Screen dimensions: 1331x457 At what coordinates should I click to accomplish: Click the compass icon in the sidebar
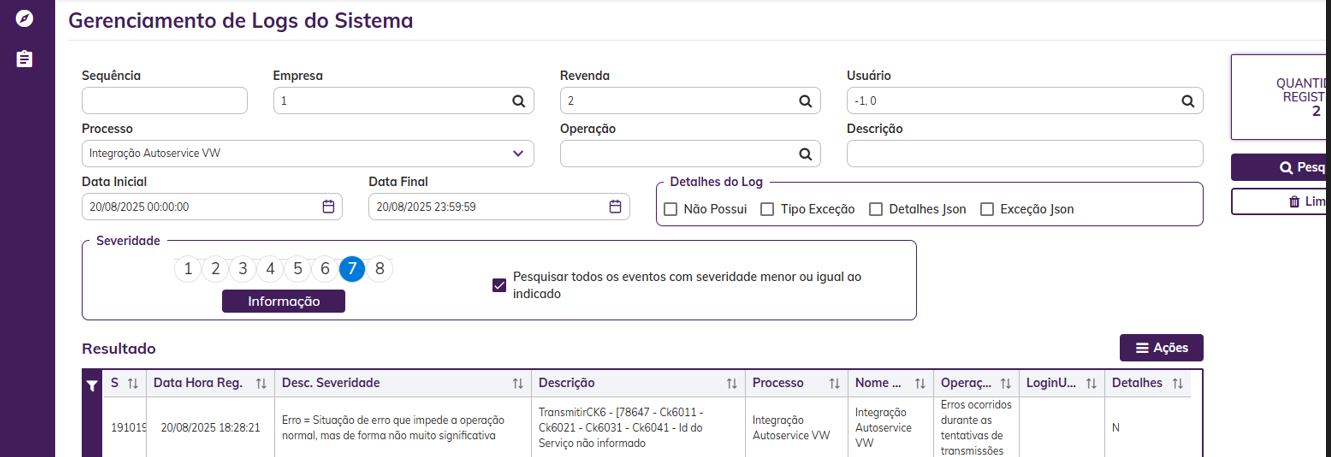tap(25, 19)
